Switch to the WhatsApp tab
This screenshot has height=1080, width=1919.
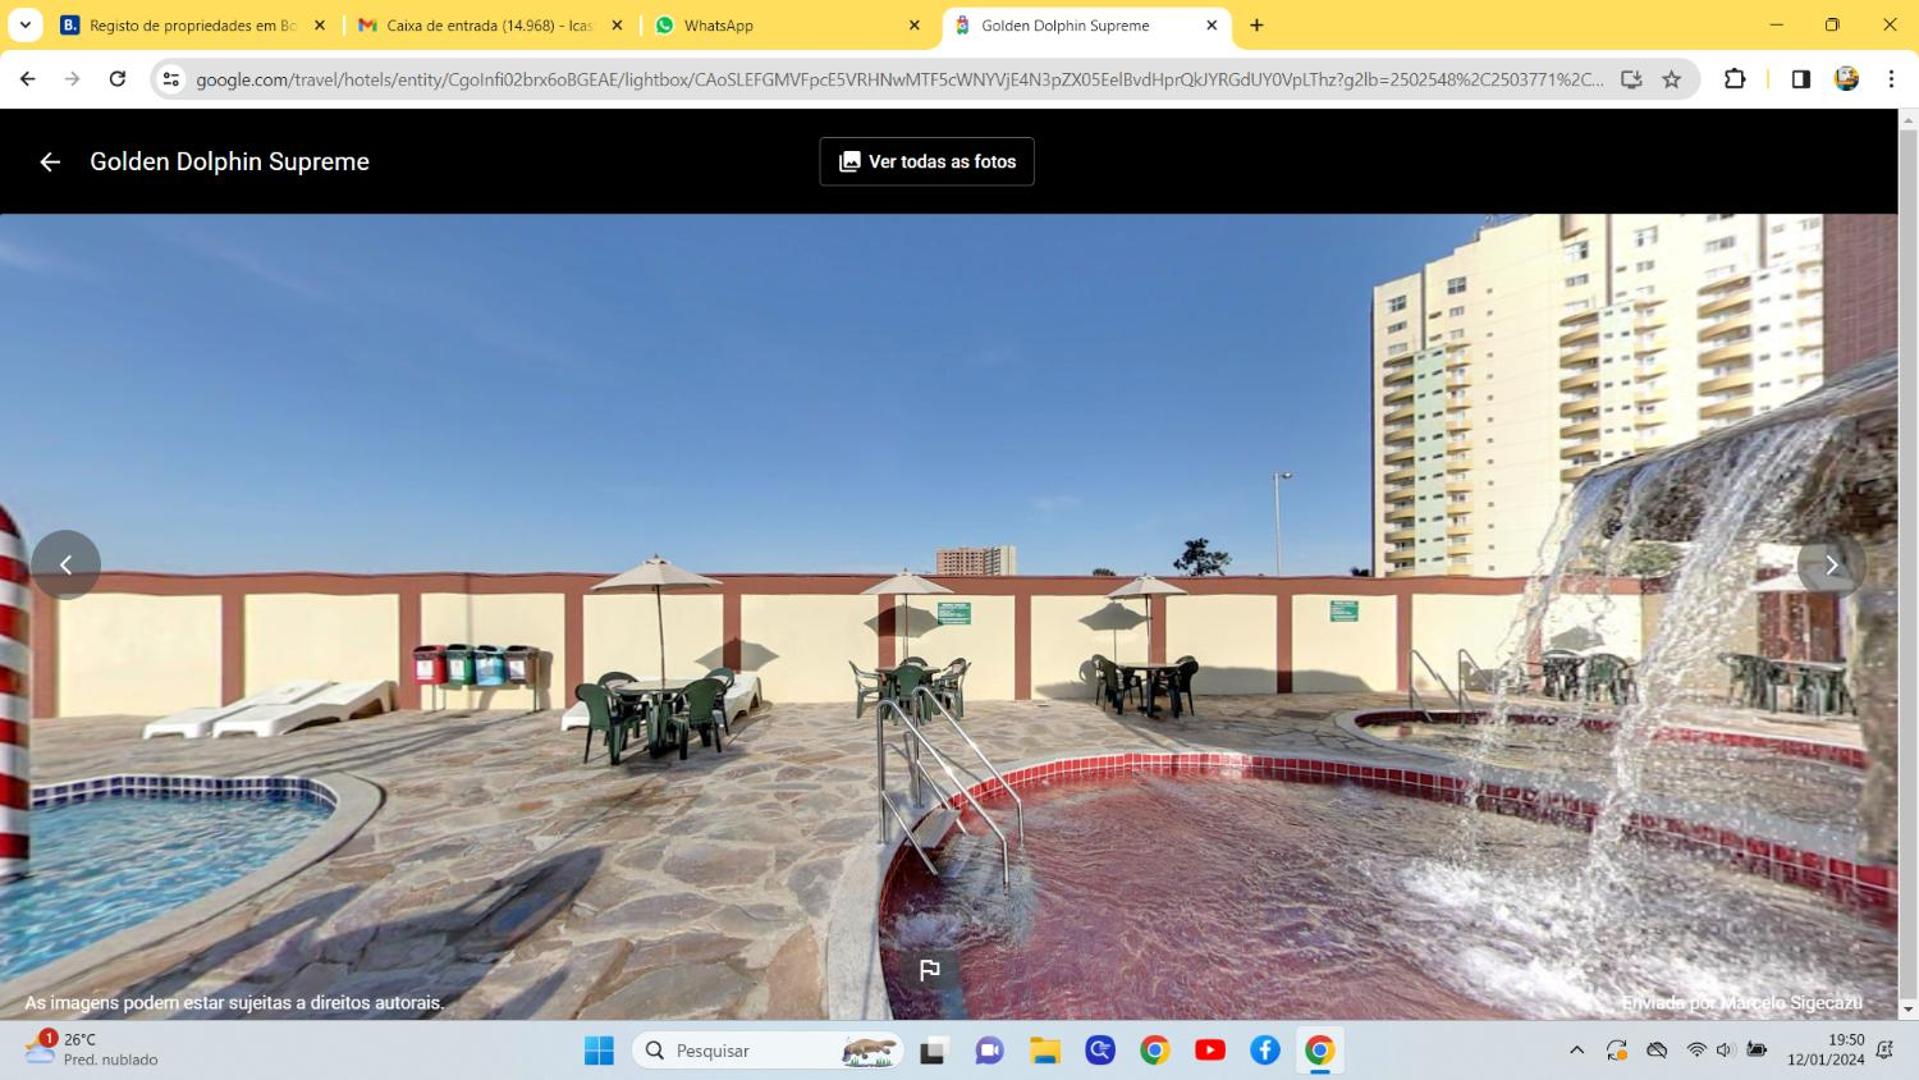click(787, 26)
